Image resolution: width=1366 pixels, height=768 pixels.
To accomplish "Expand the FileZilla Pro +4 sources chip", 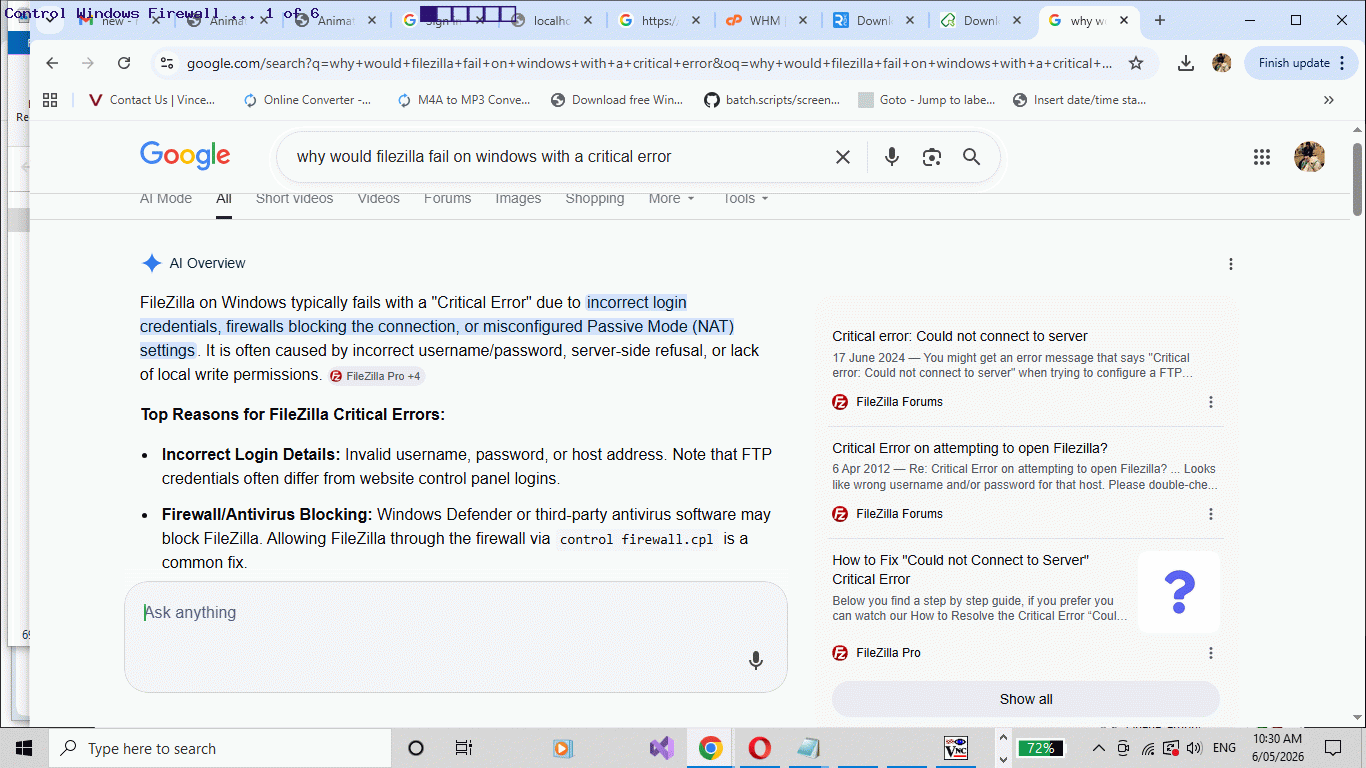I will pyautogui.click(x=376, y=376).
